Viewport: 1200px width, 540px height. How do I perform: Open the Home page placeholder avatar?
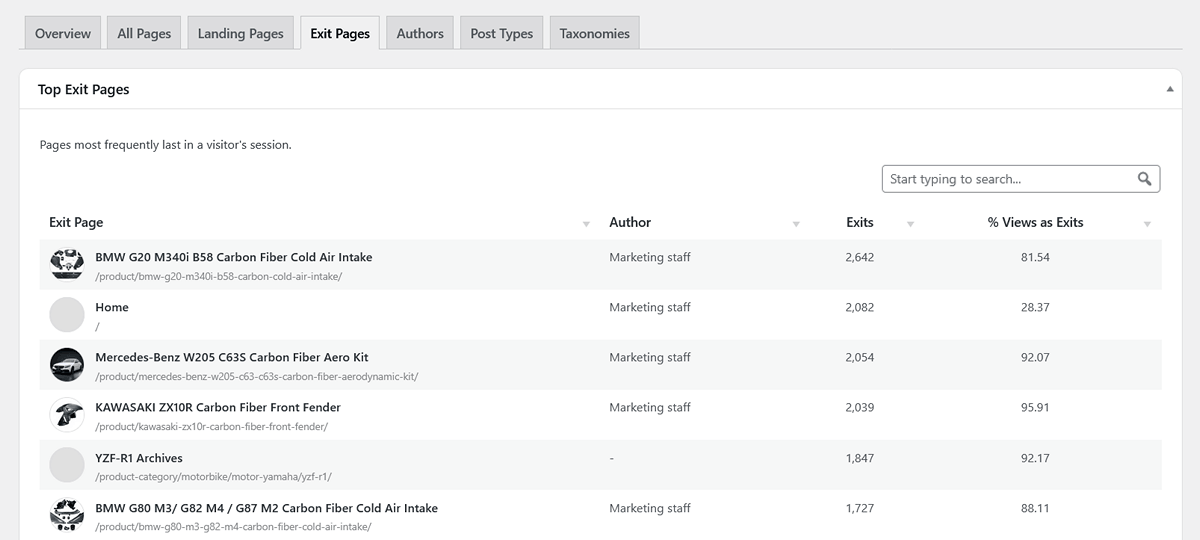click(x=67, y=315)
